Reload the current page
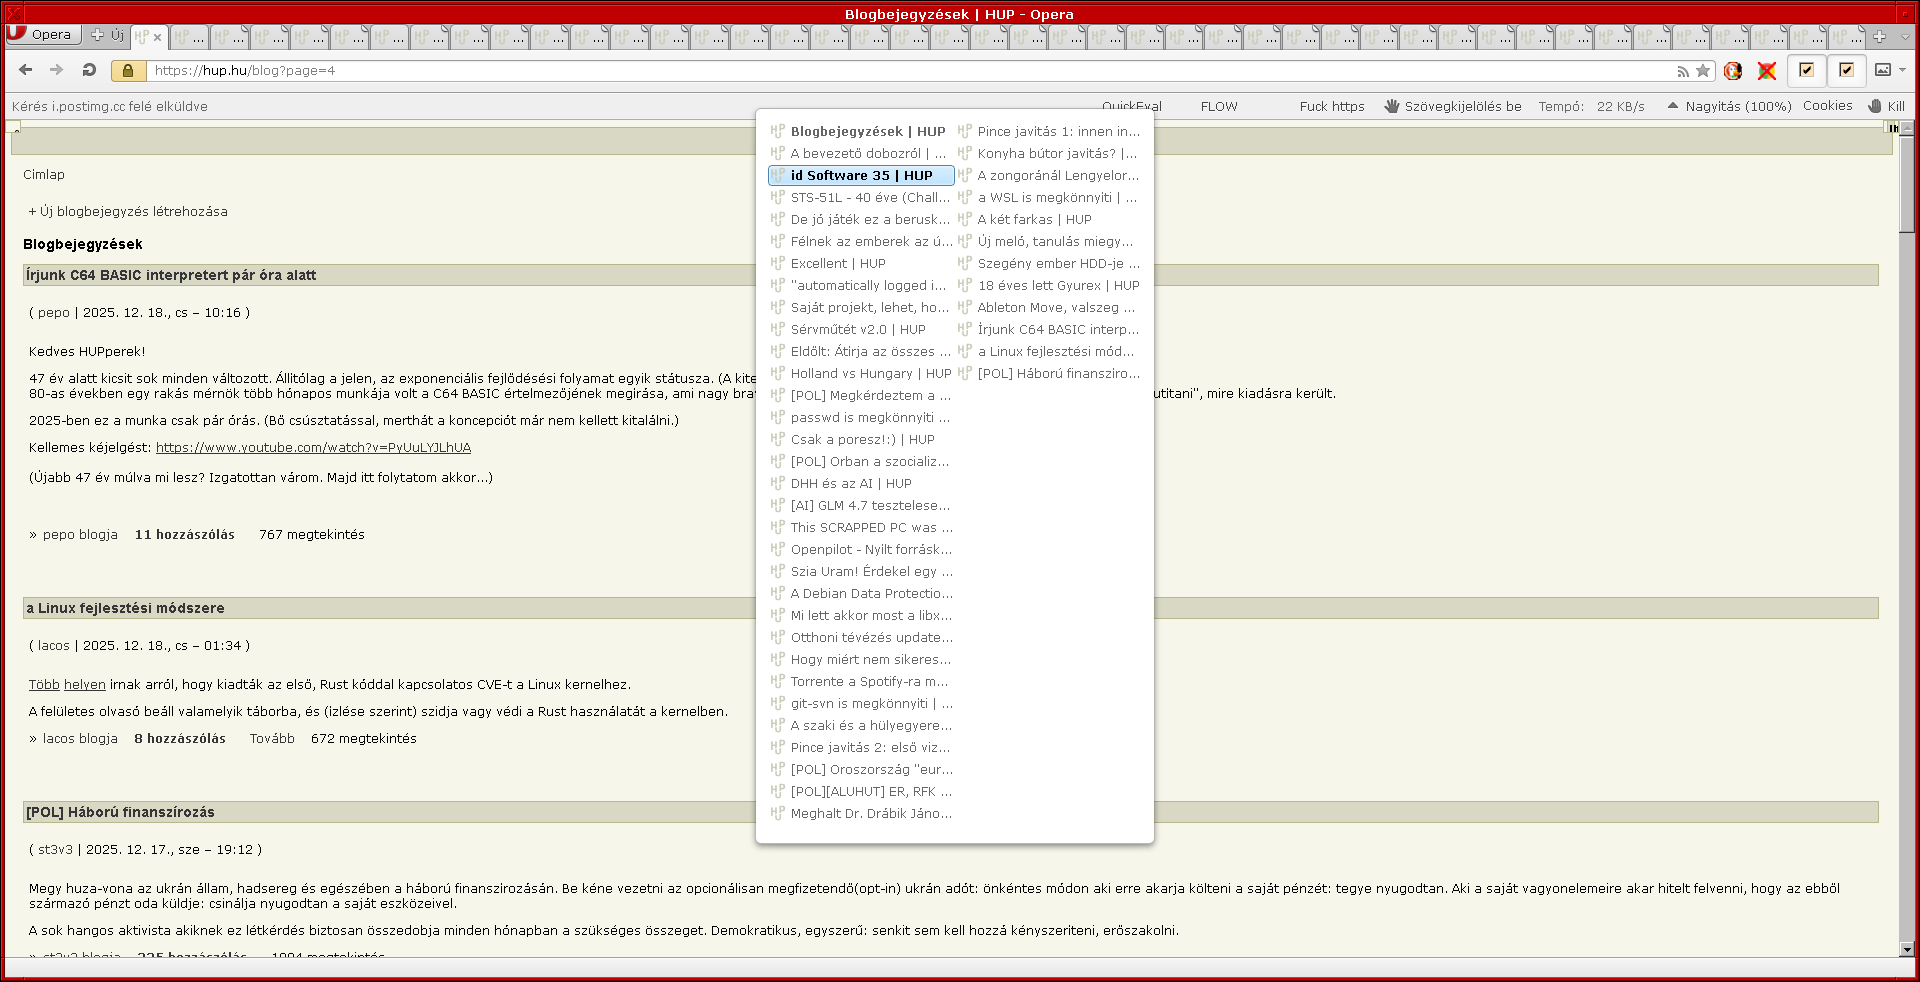The width and height of the screenshot is (1920, 982). [x=89, y=70]
